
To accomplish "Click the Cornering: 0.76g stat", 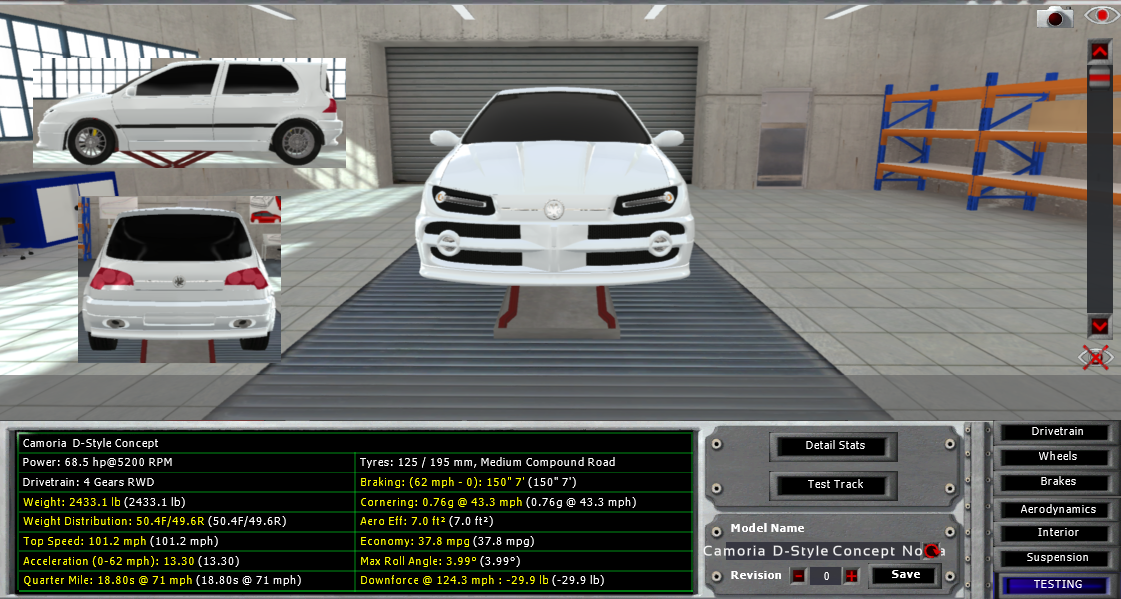I will pos(441,503).
